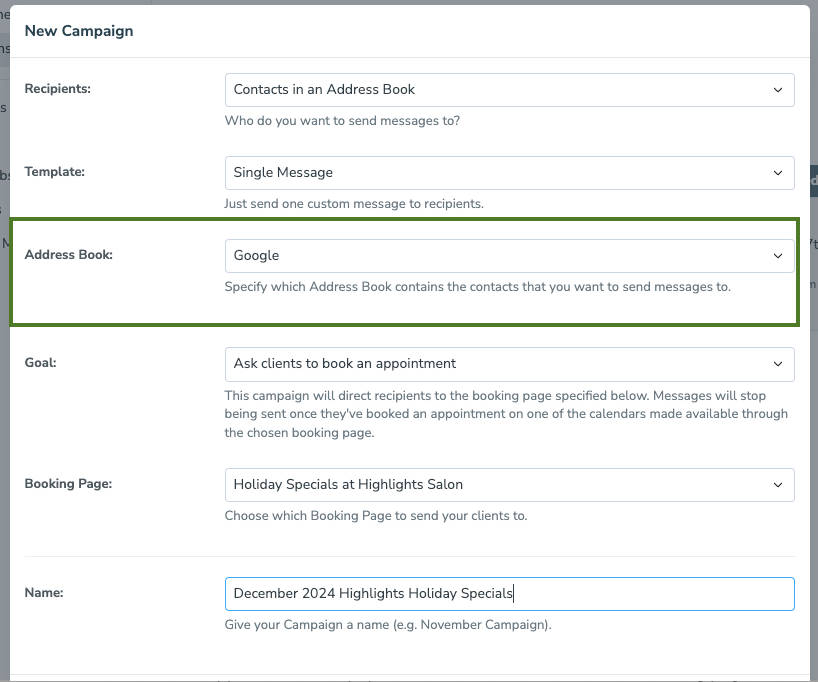
Task: Click the 'Booking Page:' label
Action: pos(68,484)
